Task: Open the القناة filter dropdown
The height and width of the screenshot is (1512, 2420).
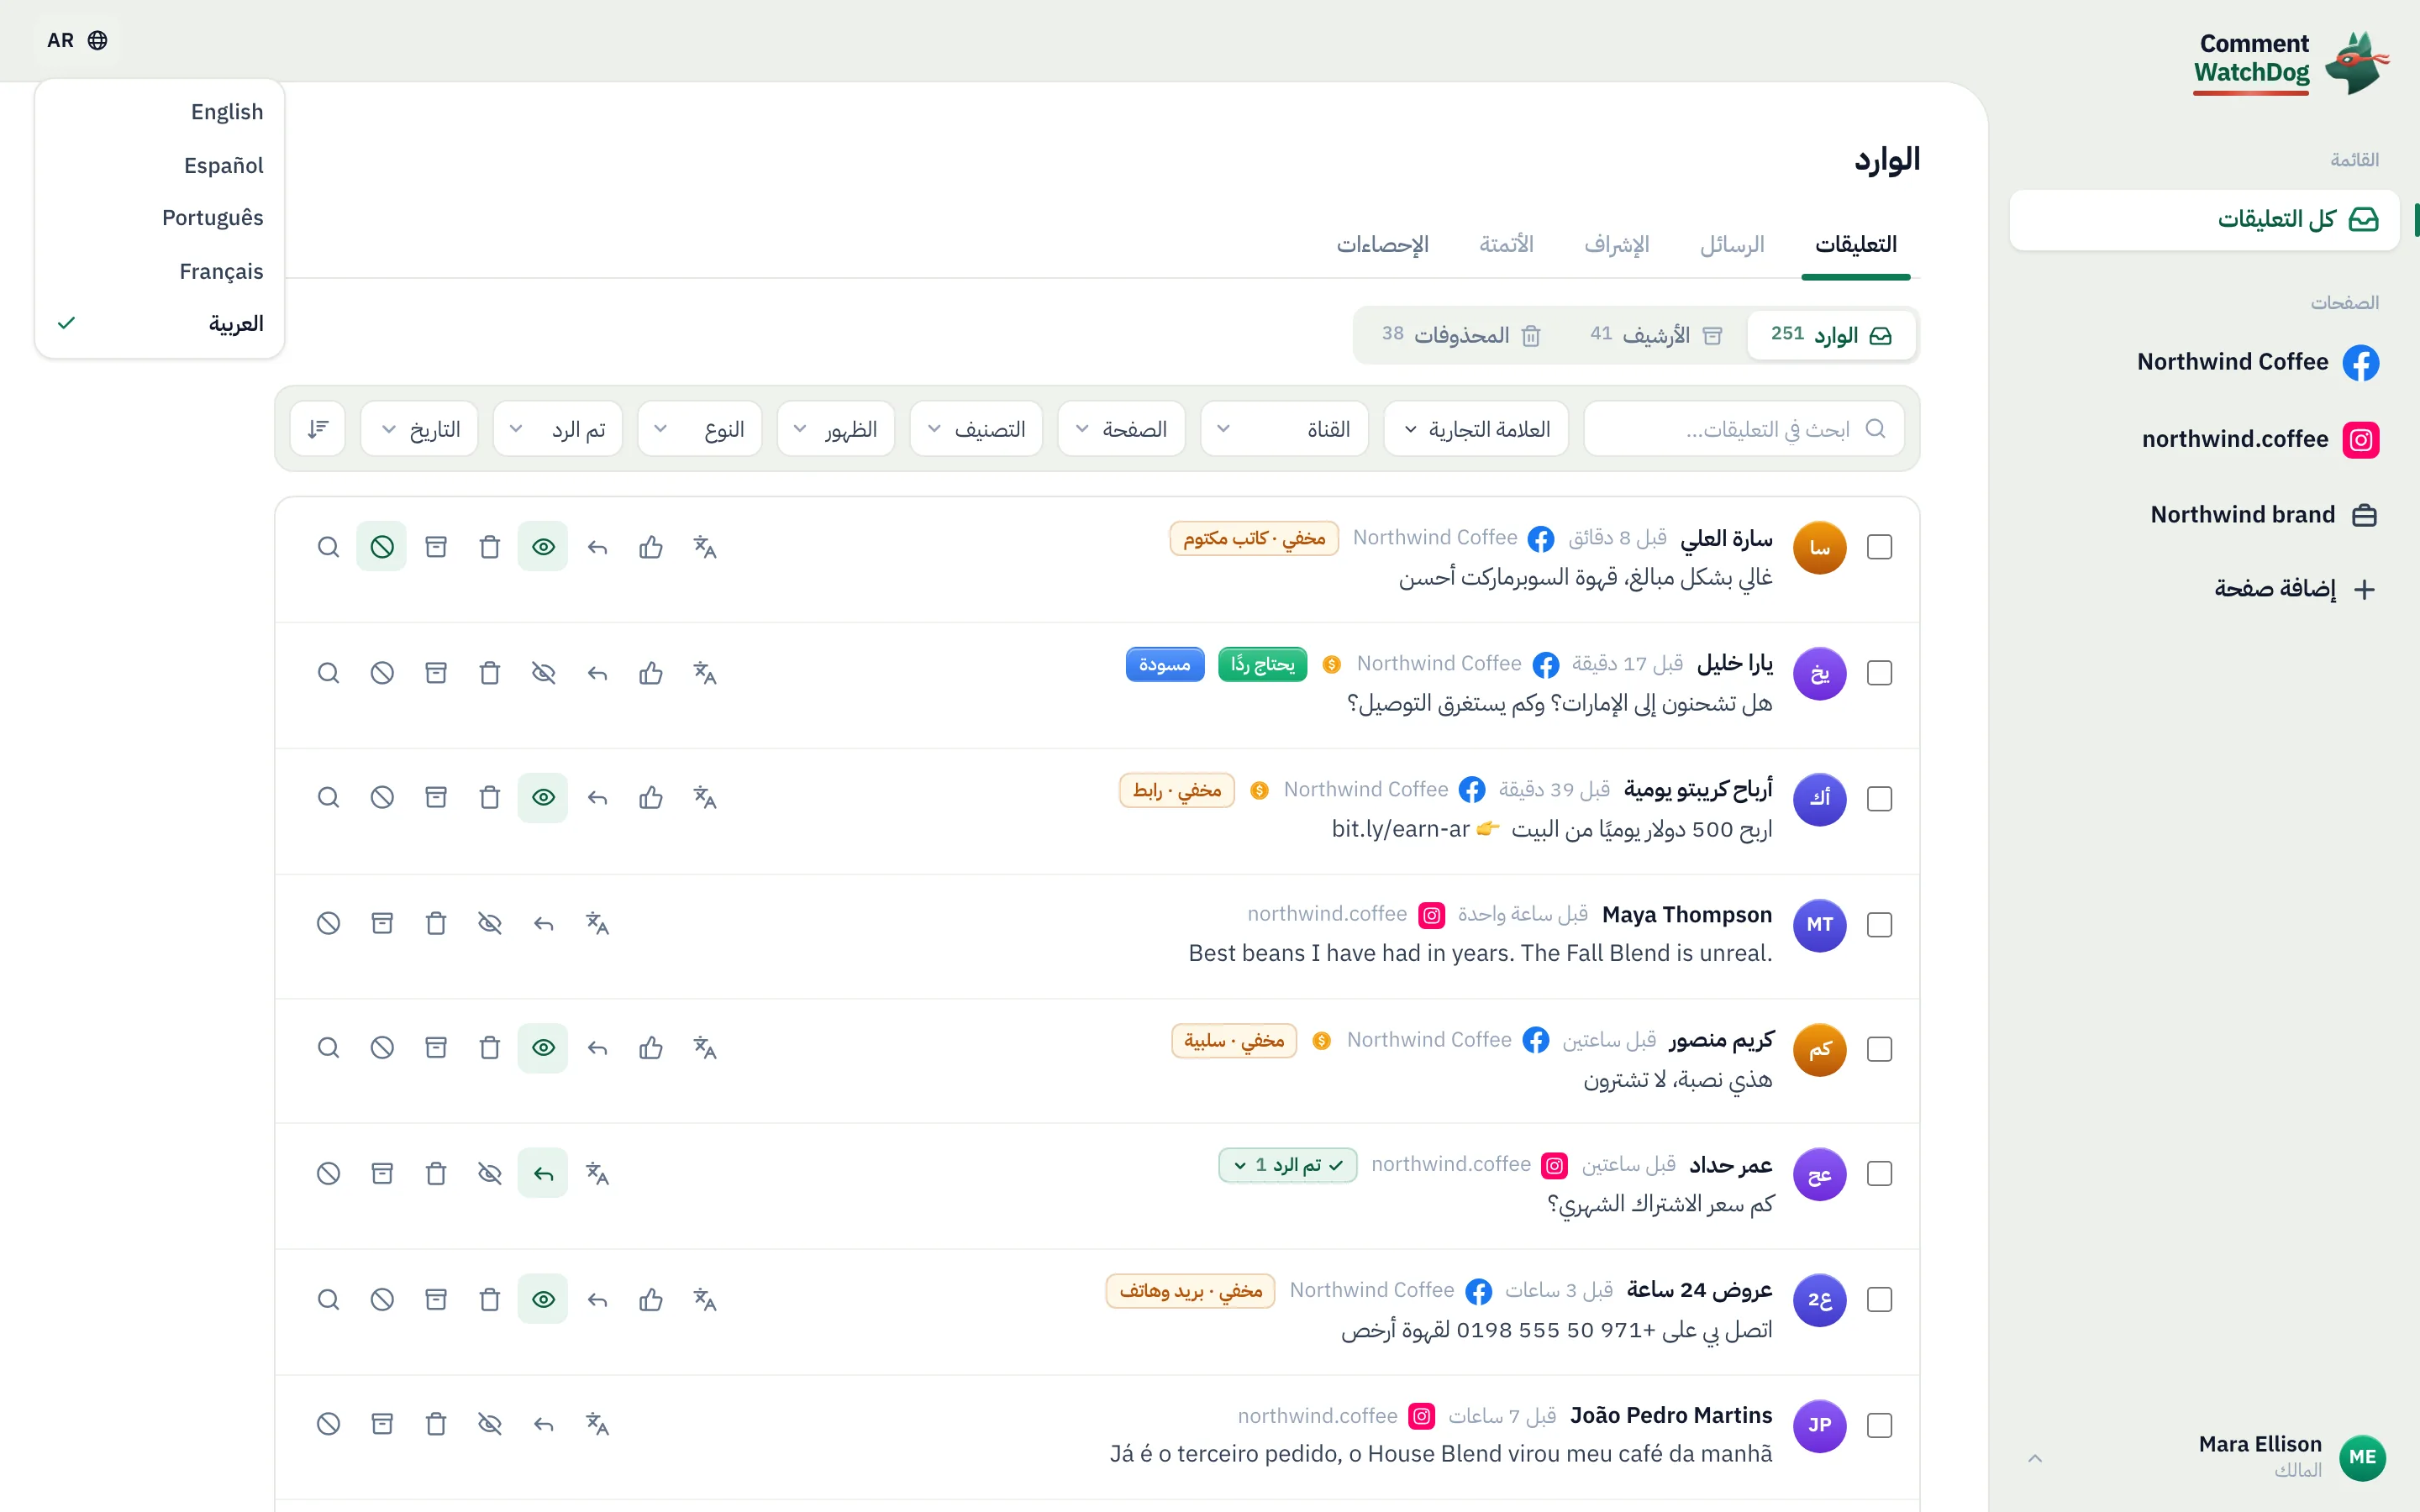Action: click(x=1284, y=429)
